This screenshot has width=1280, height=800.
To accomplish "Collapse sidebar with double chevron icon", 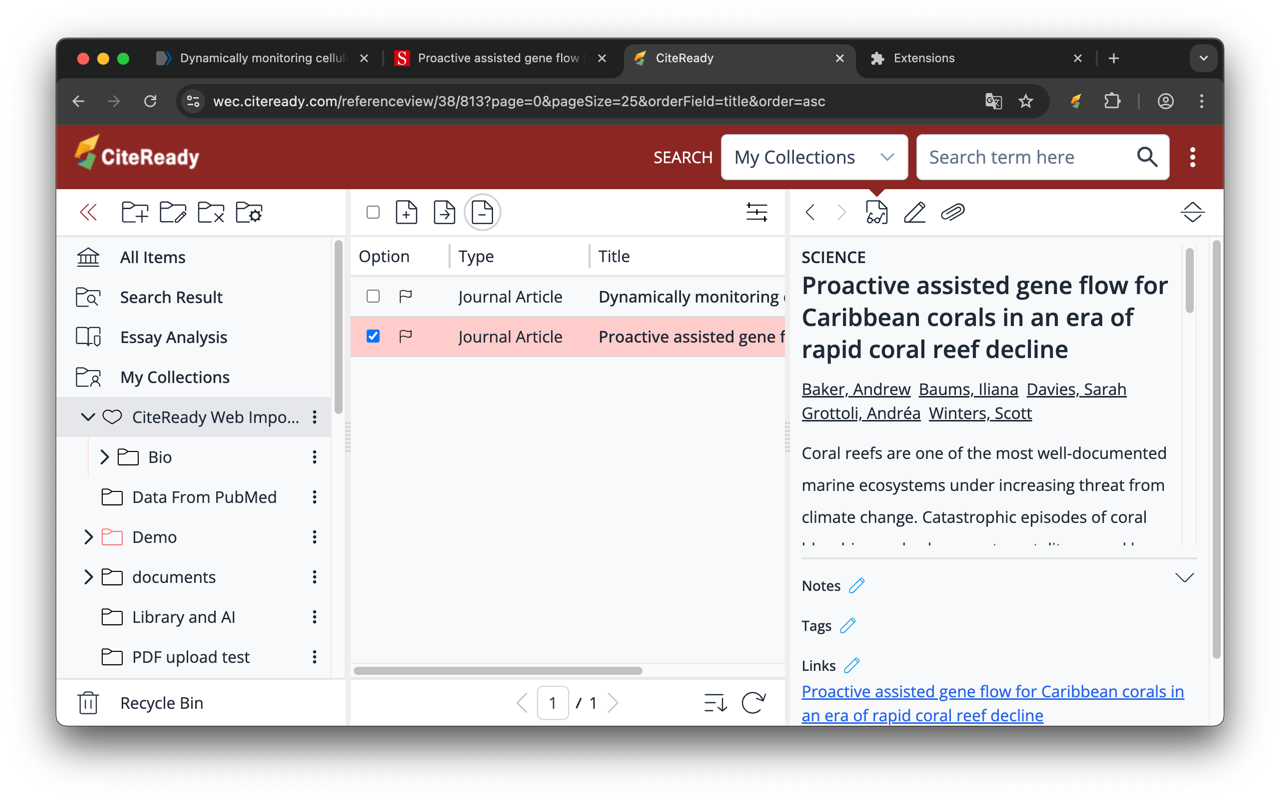I will tap(89, 212).
